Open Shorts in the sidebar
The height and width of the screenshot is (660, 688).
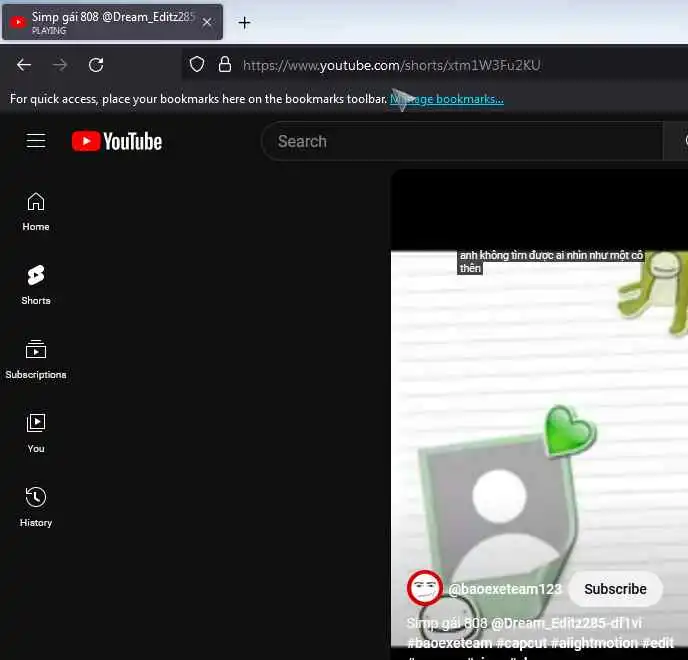click(36, 285)
